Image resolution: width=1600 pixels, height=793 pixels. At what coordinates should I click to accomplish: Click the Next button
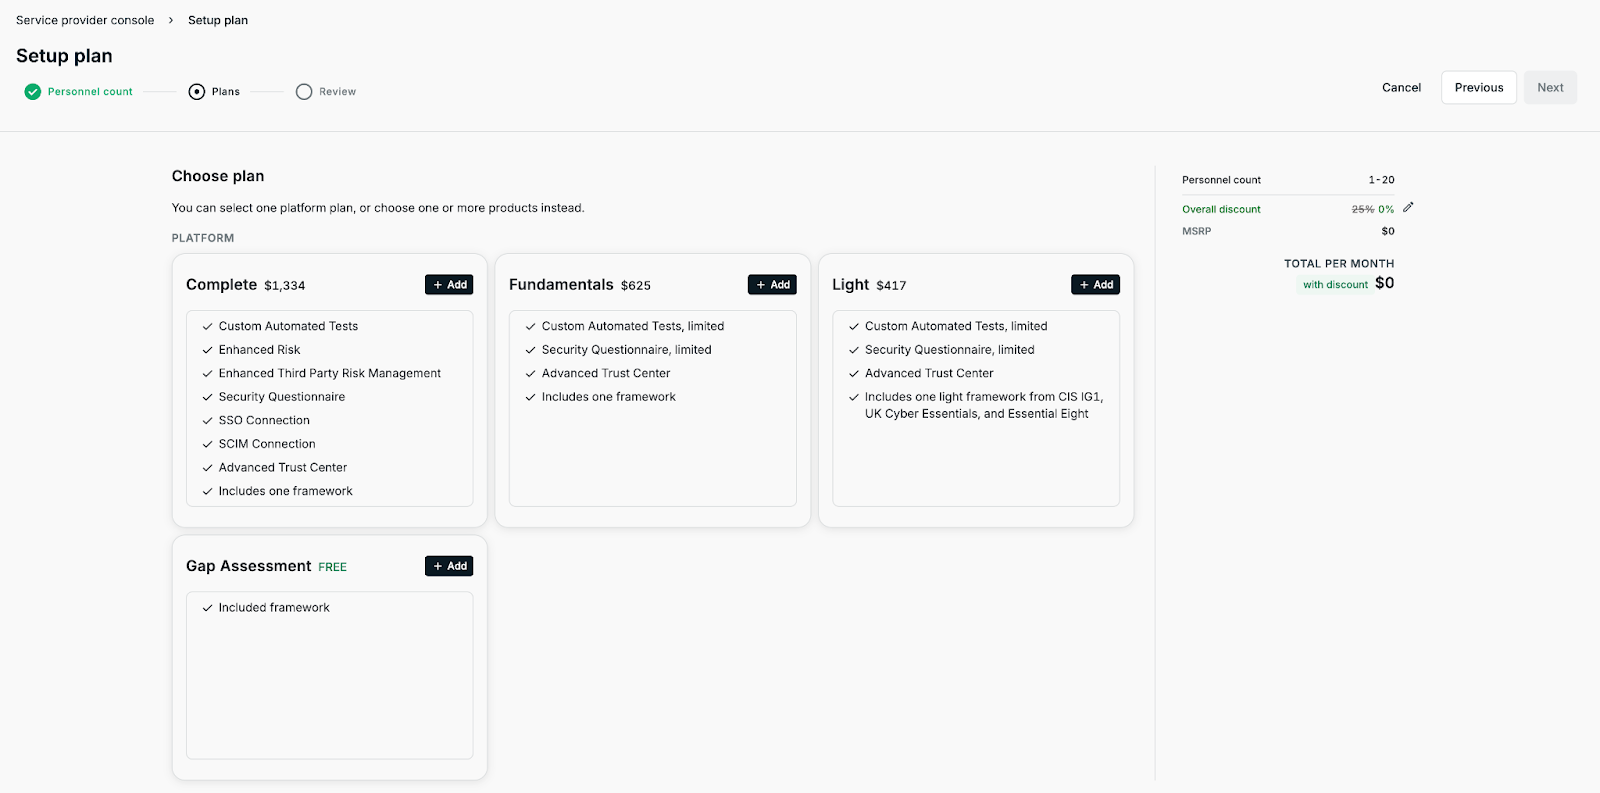click(x=1550, y=88)
